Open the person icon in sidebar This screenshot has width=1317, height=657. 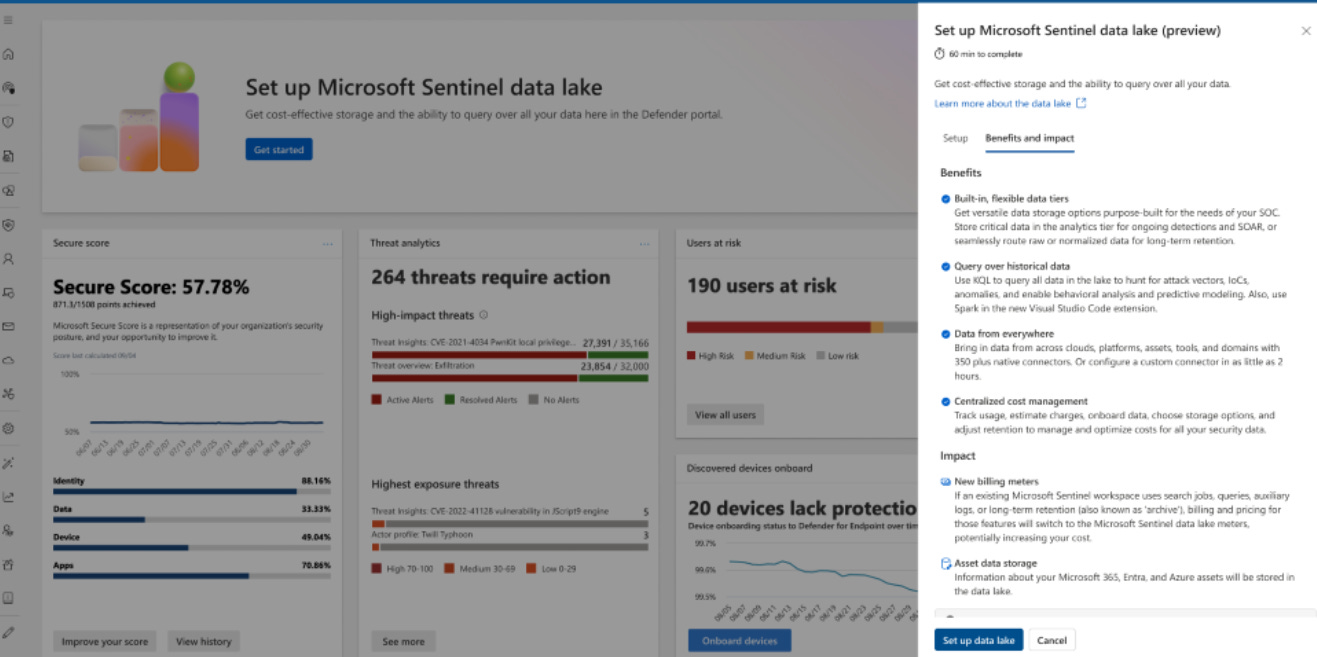(8, 259)
